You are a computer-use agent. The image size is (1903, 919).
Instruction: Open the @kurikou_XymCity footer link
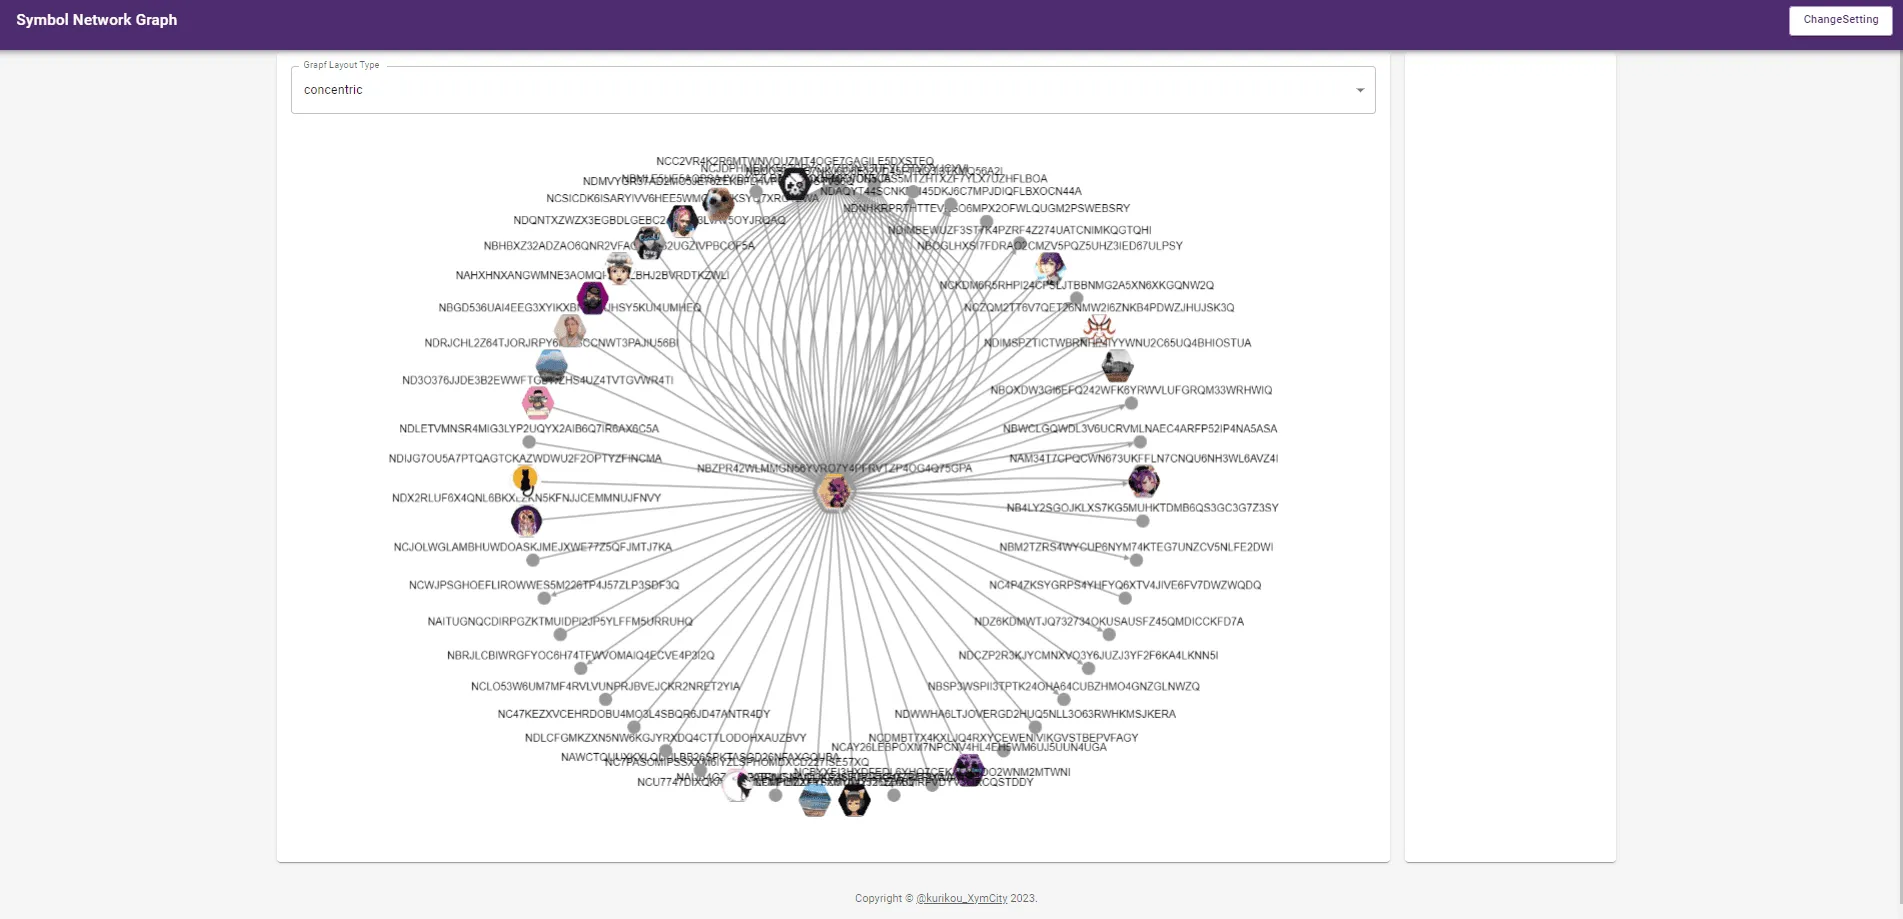[x=961, y=898]
